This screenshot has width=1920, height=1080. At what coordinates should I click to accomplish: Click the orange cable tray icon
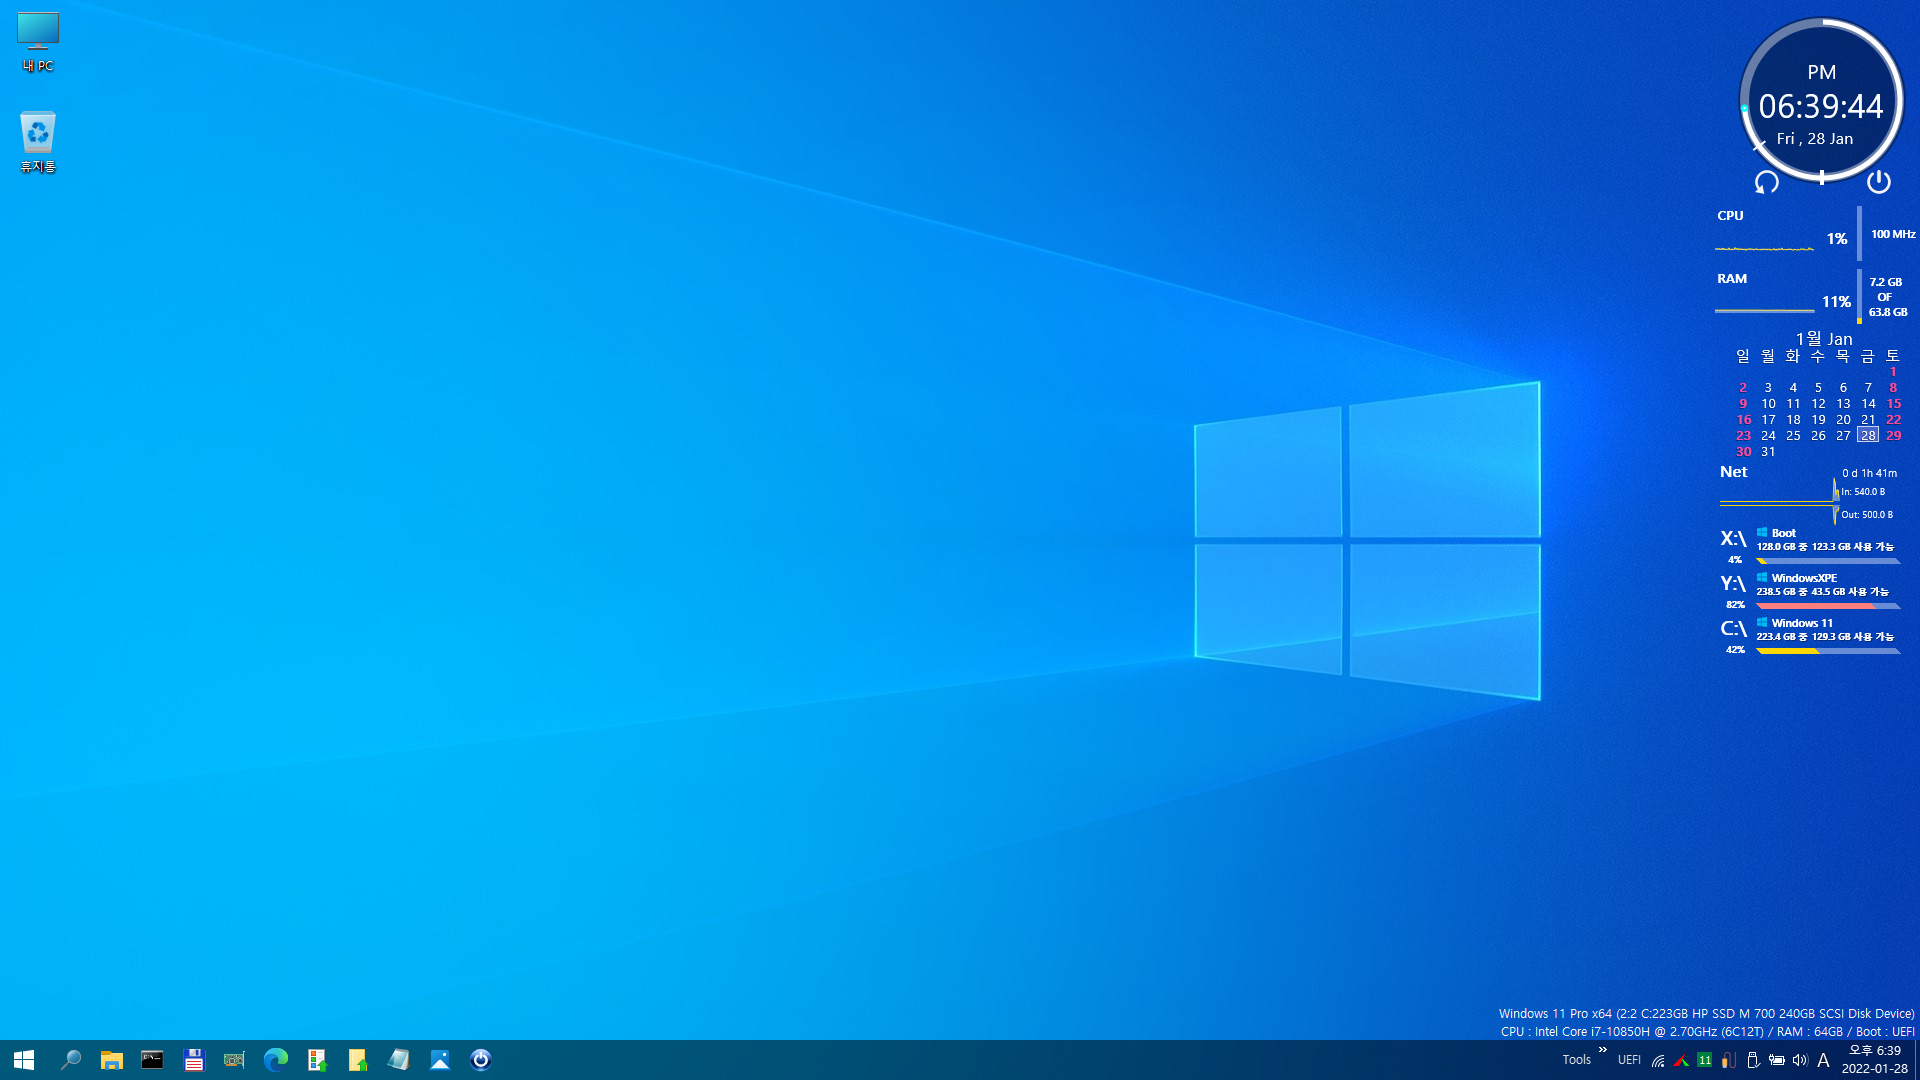point(1729,1061)
